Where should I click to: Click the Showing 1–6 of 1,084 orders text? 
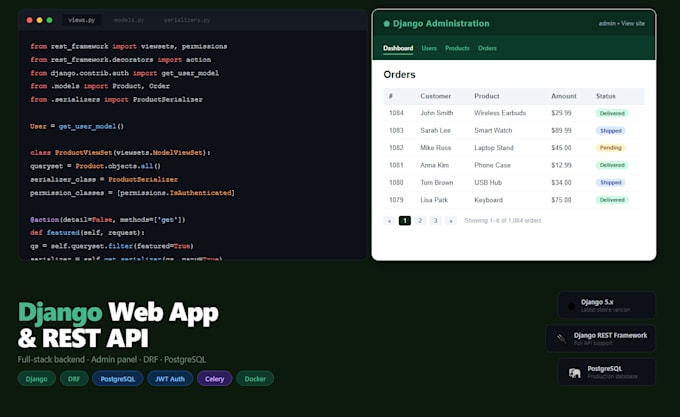(503, 221)
